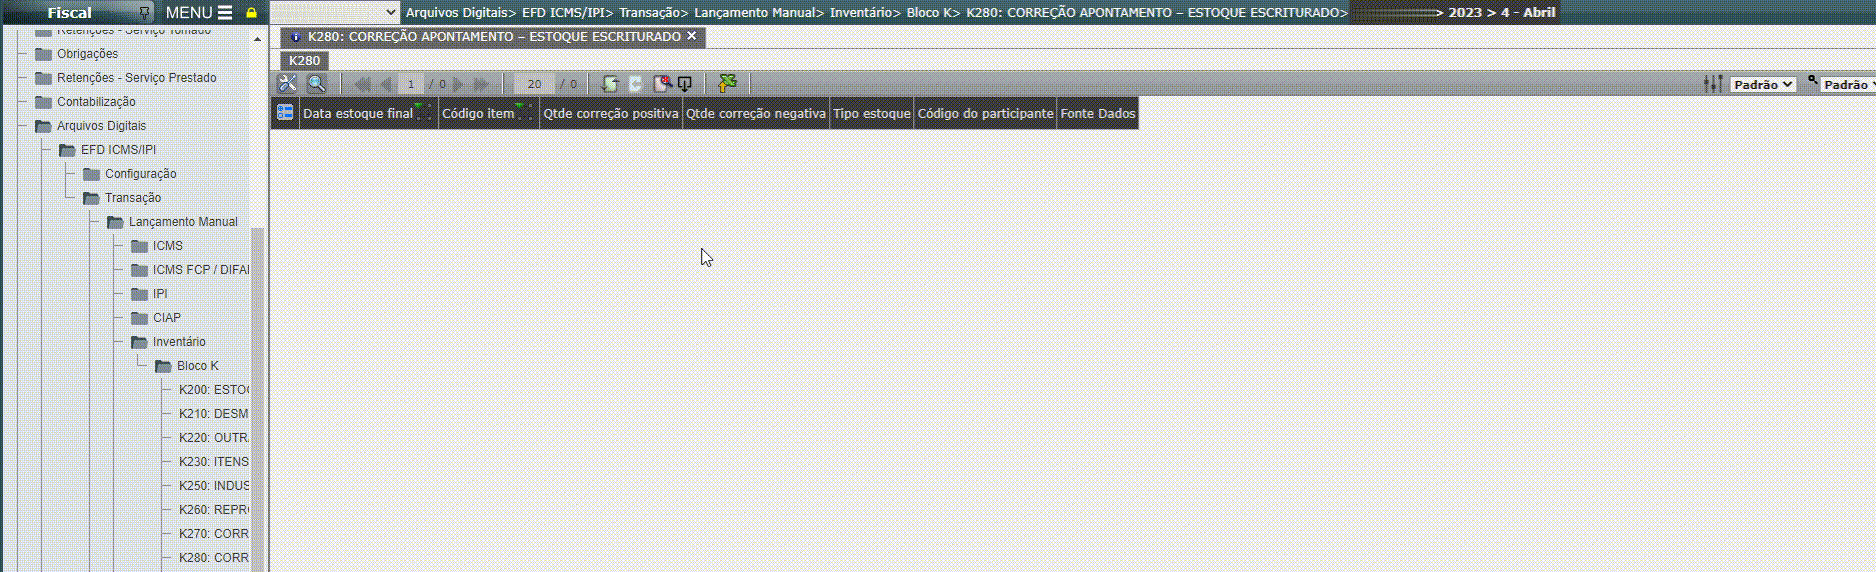Toggle the yellow padlock icon
This screenshot has width=1876, height=572.
[x=251, y=13]
